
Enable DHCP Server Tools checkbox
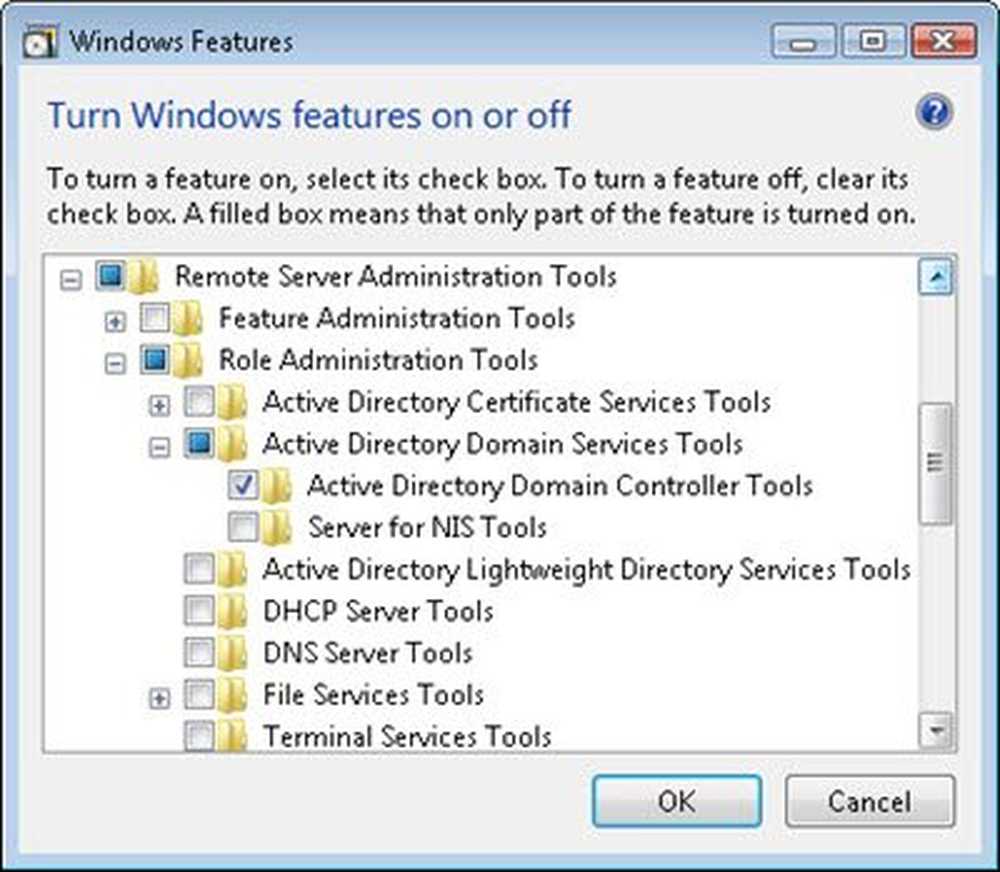coord(198,610)
